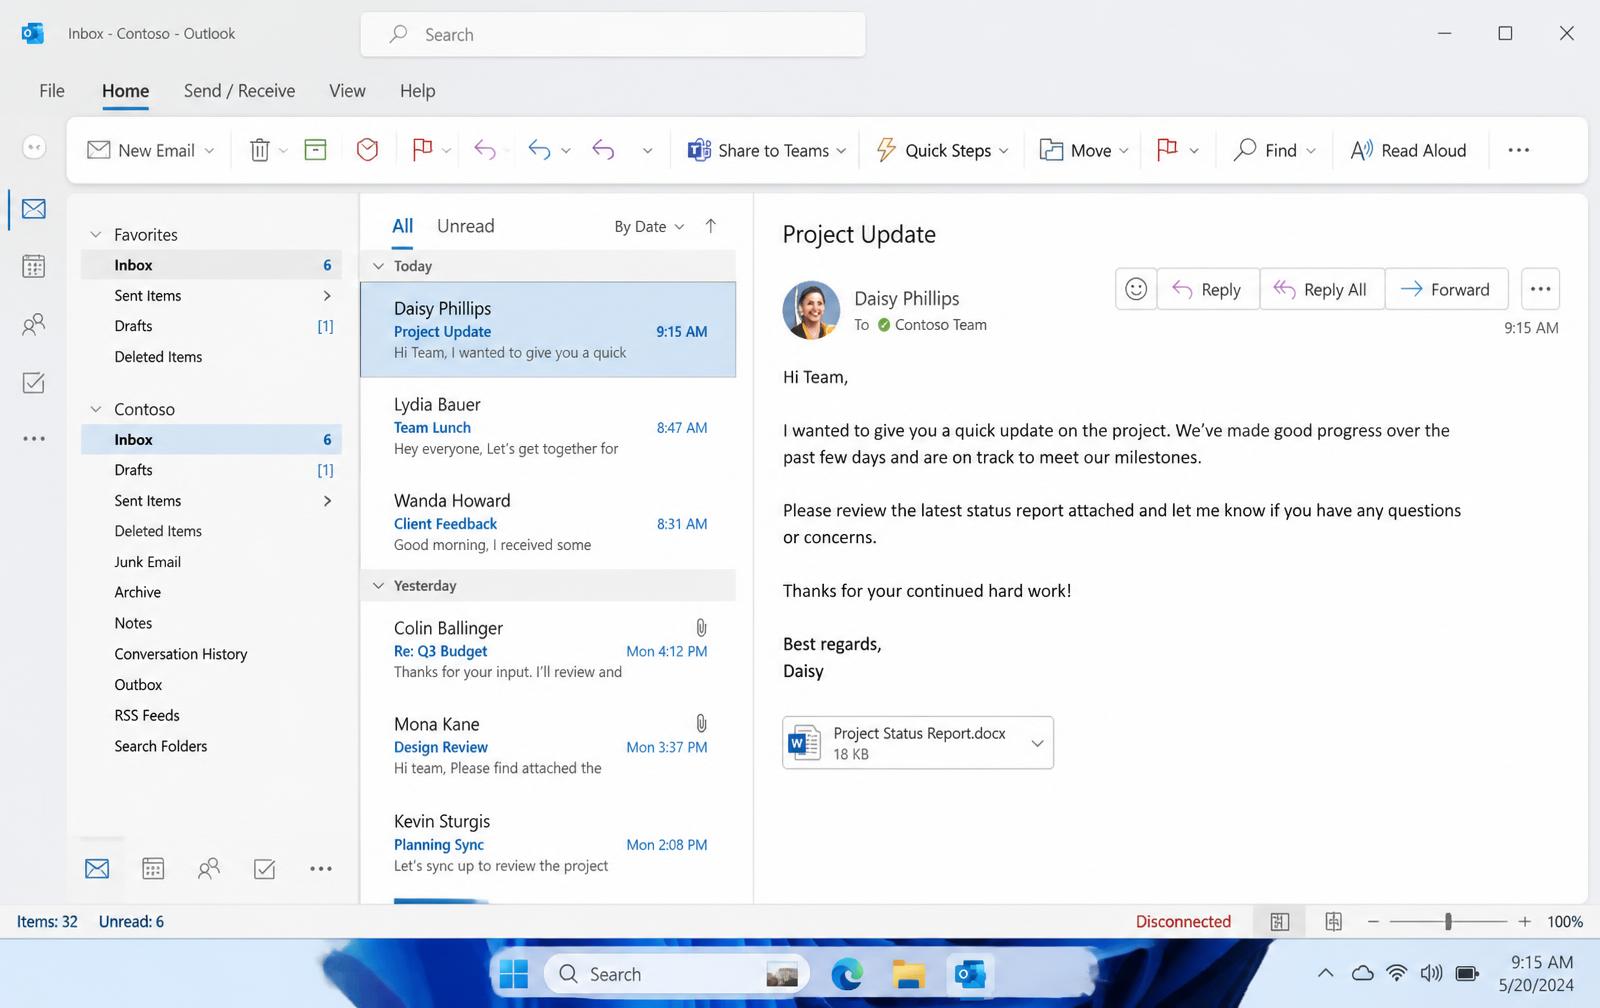Viewport: 1600px width, 1008px height.
Task: Click ribbon overflow ellipsis after Read Aloud
Action: pyautogui.click(x=1519, y=150)
